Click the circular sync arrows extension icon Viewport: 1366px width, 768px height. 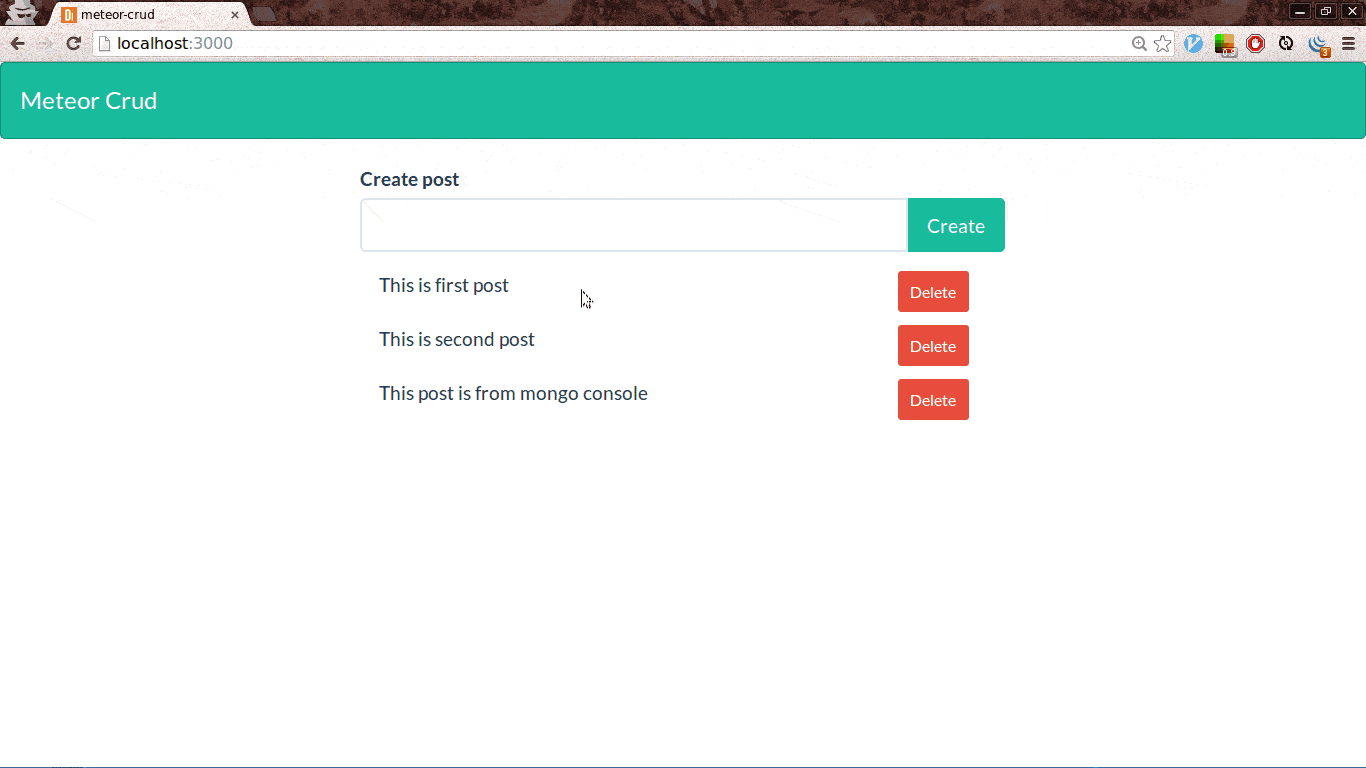[x=1286, y=43]
